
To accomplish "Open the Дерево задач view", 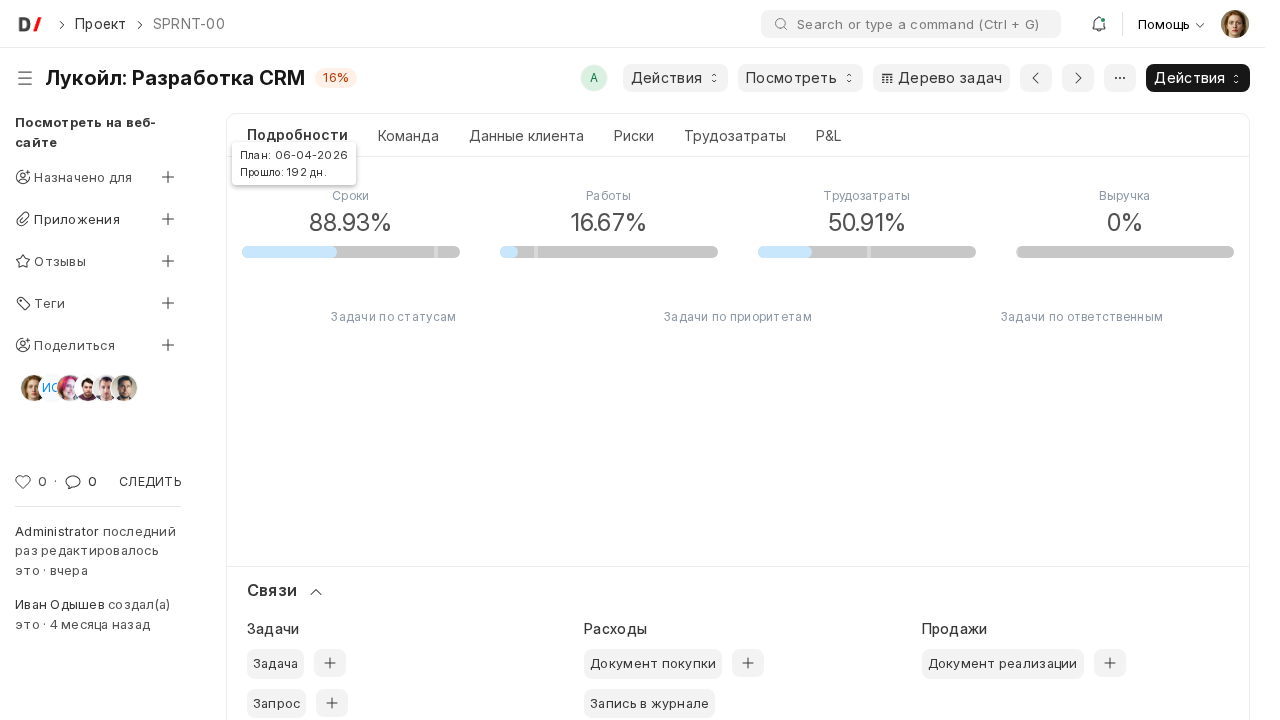I will tap(941, 78).
